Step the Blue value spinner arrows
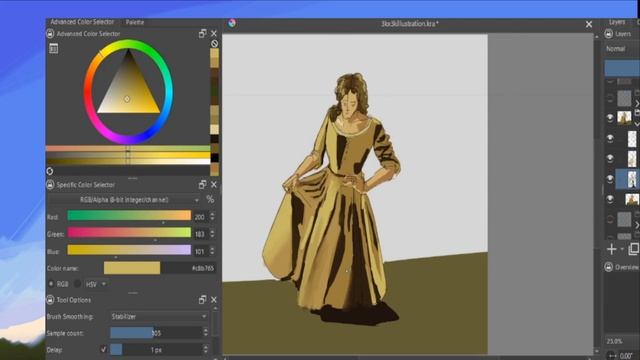Screen dimensions: 640x360 pyautogui.click(x=212, y=251)
